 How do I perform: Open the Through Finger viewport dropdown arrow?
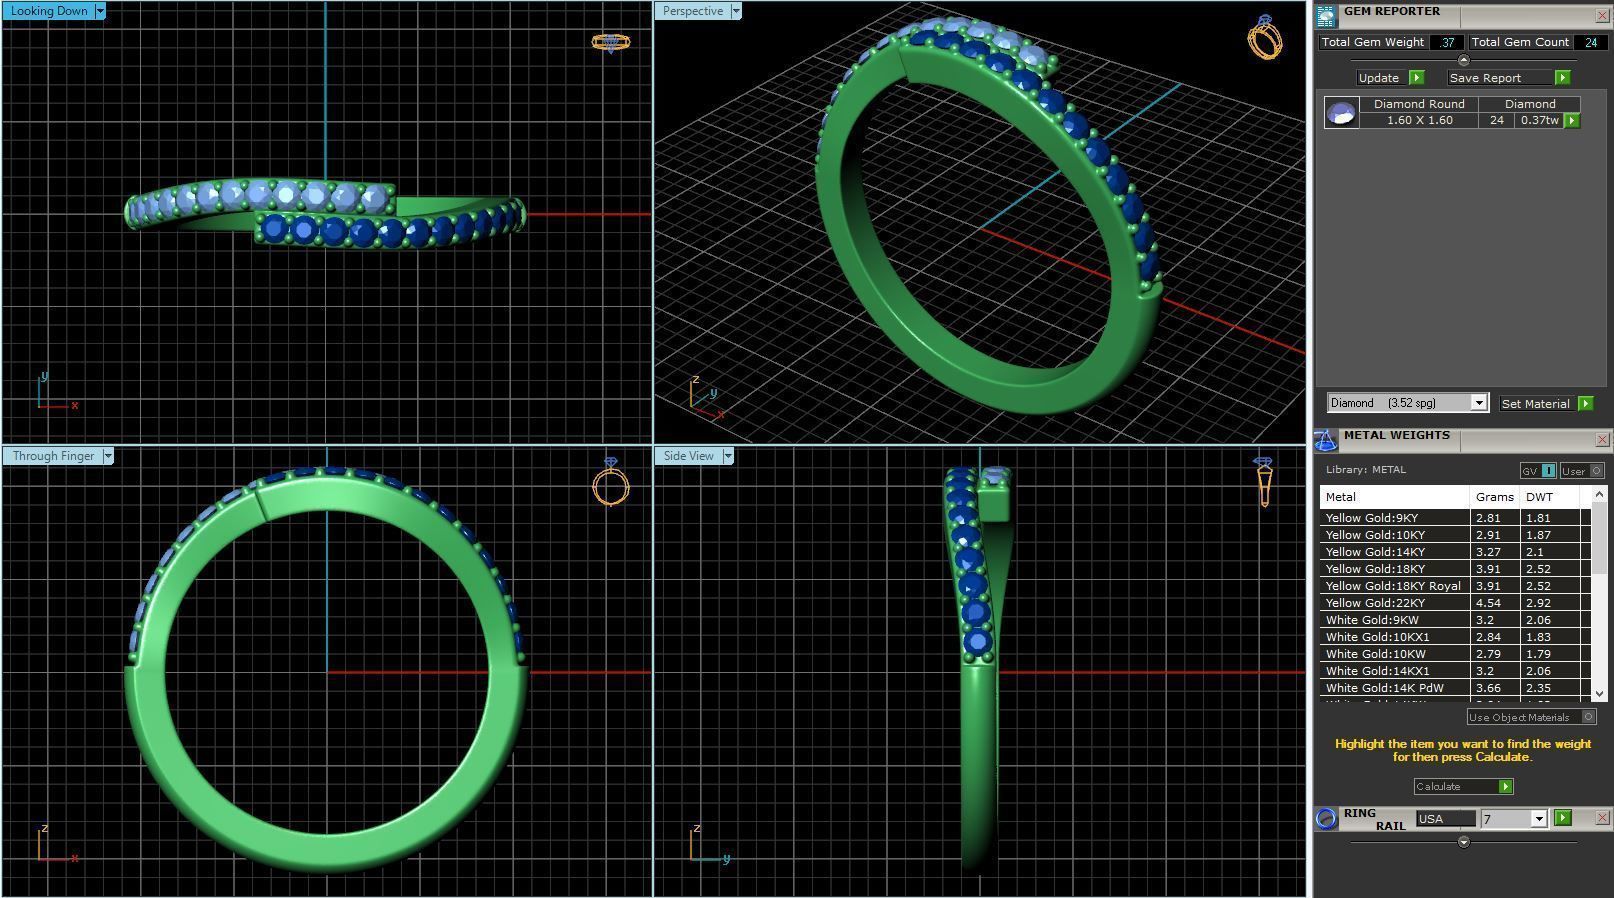click(108, 456)
